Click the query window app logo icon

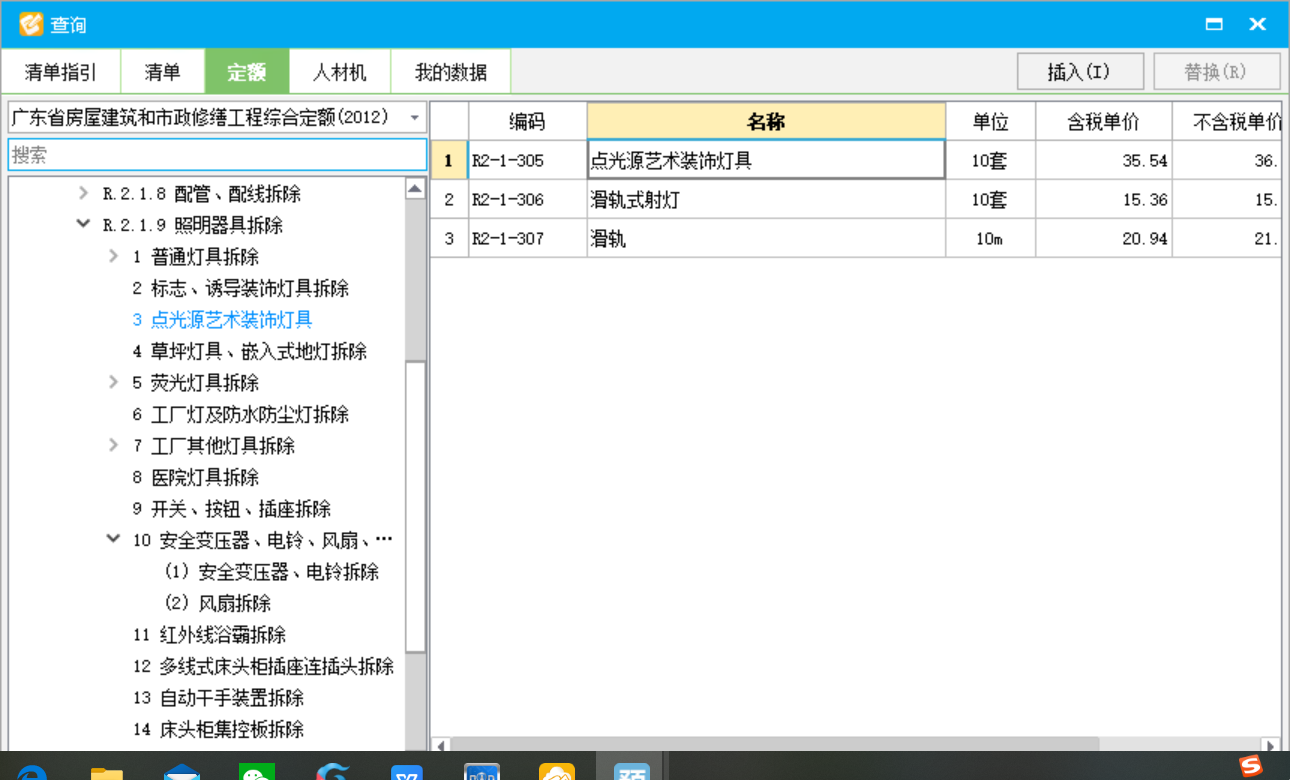[x=31, y=23]
